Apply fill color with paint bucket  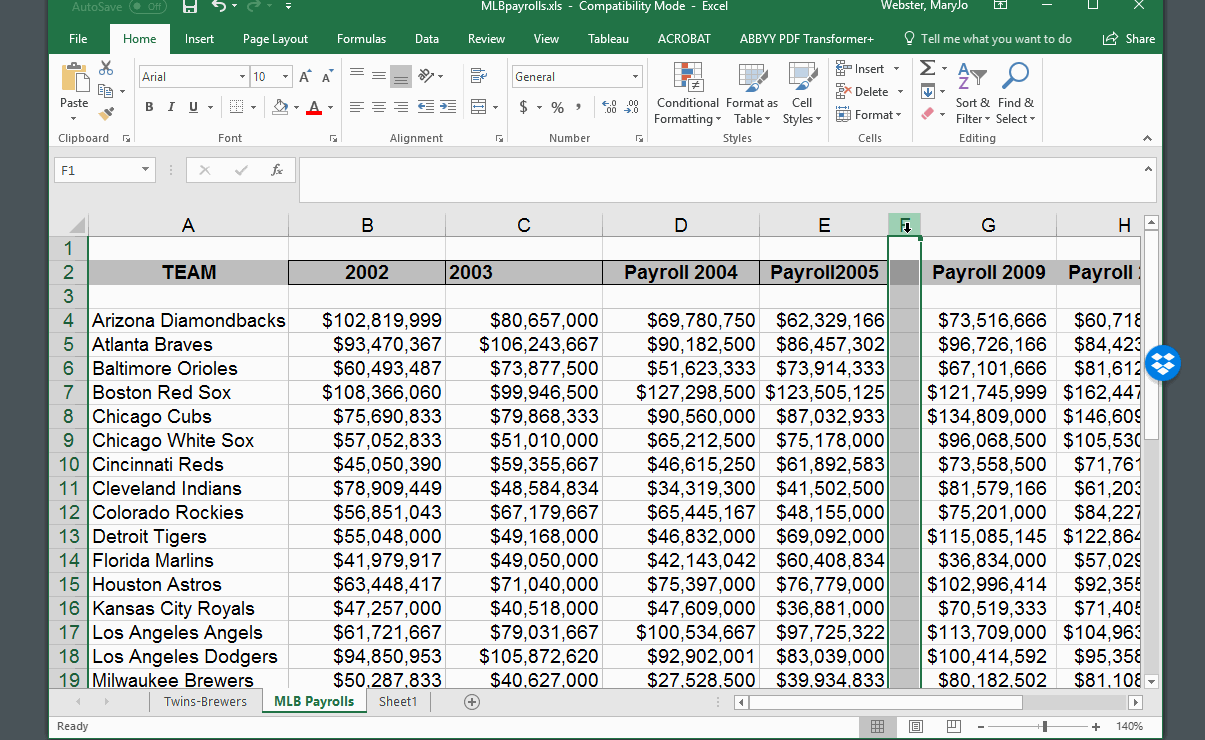[280, 107]
